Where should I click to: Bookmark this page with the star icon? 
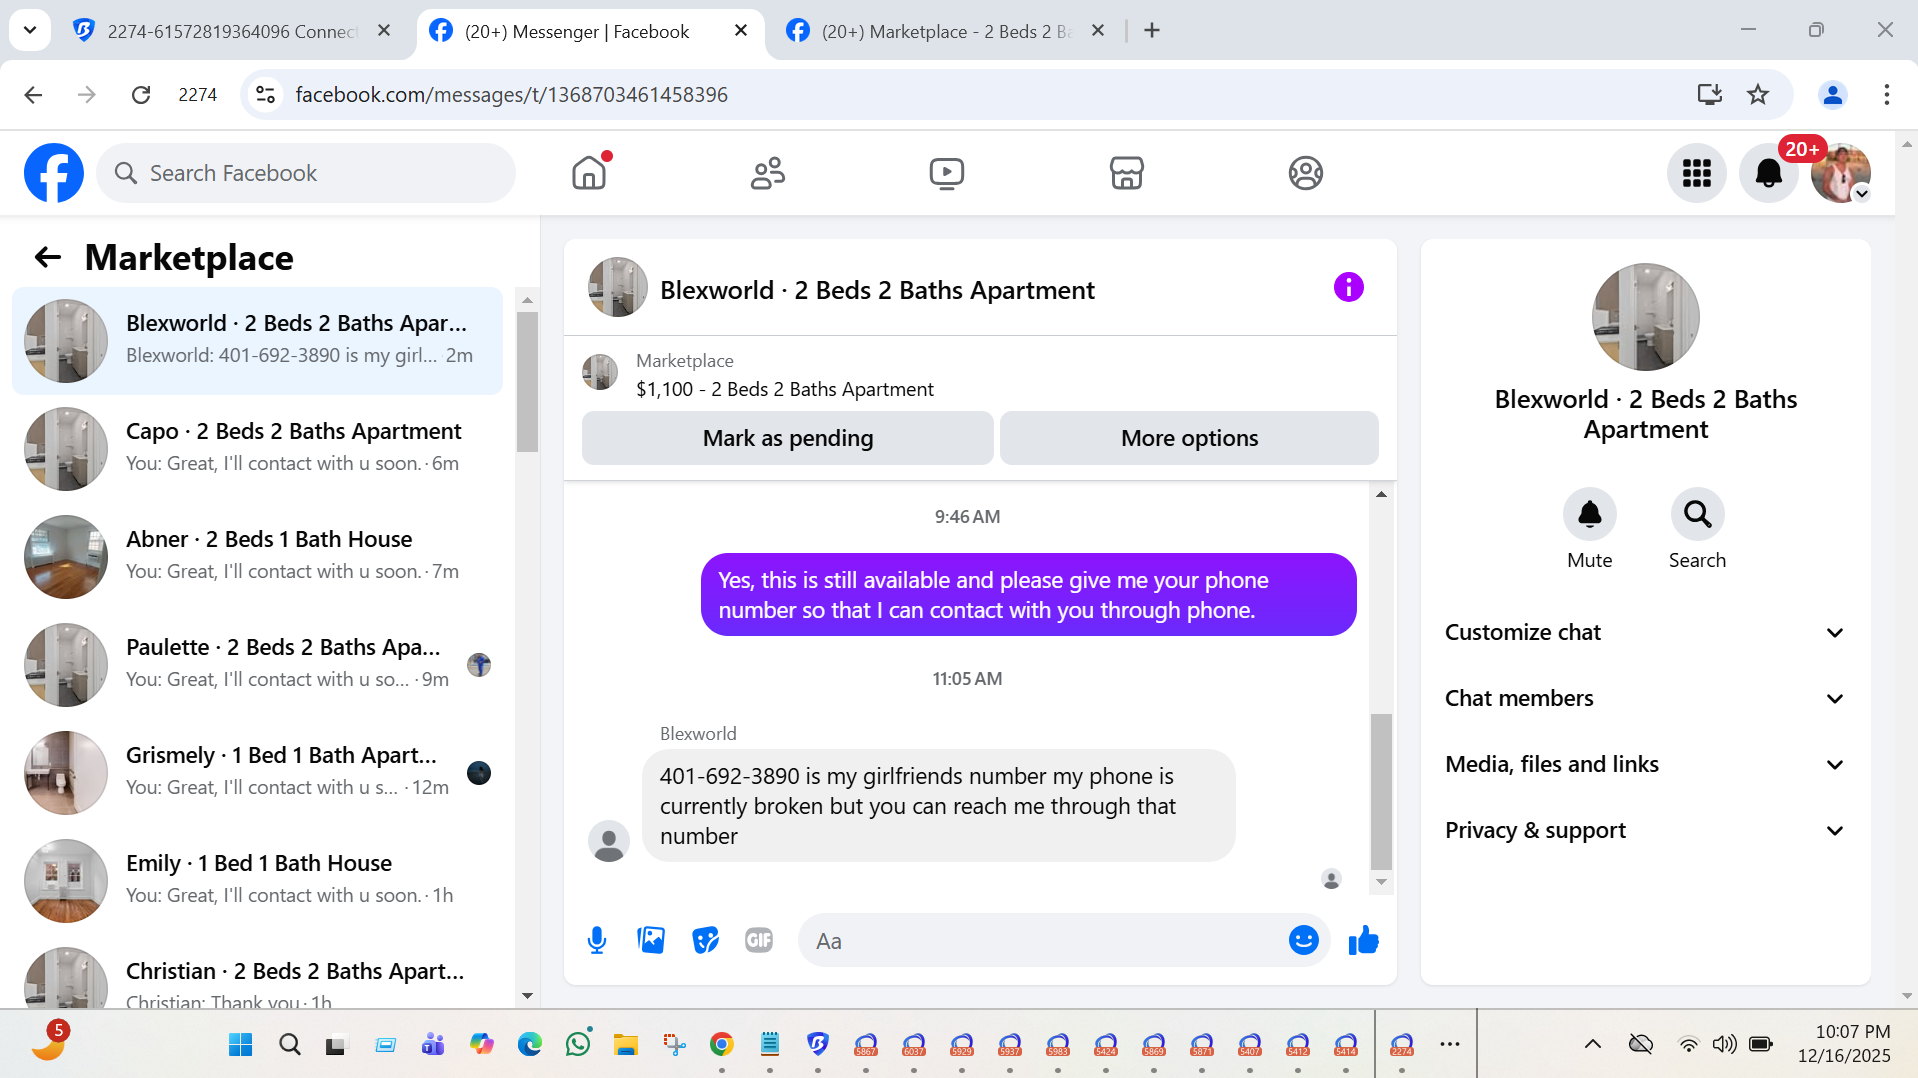pos(1758,95)
